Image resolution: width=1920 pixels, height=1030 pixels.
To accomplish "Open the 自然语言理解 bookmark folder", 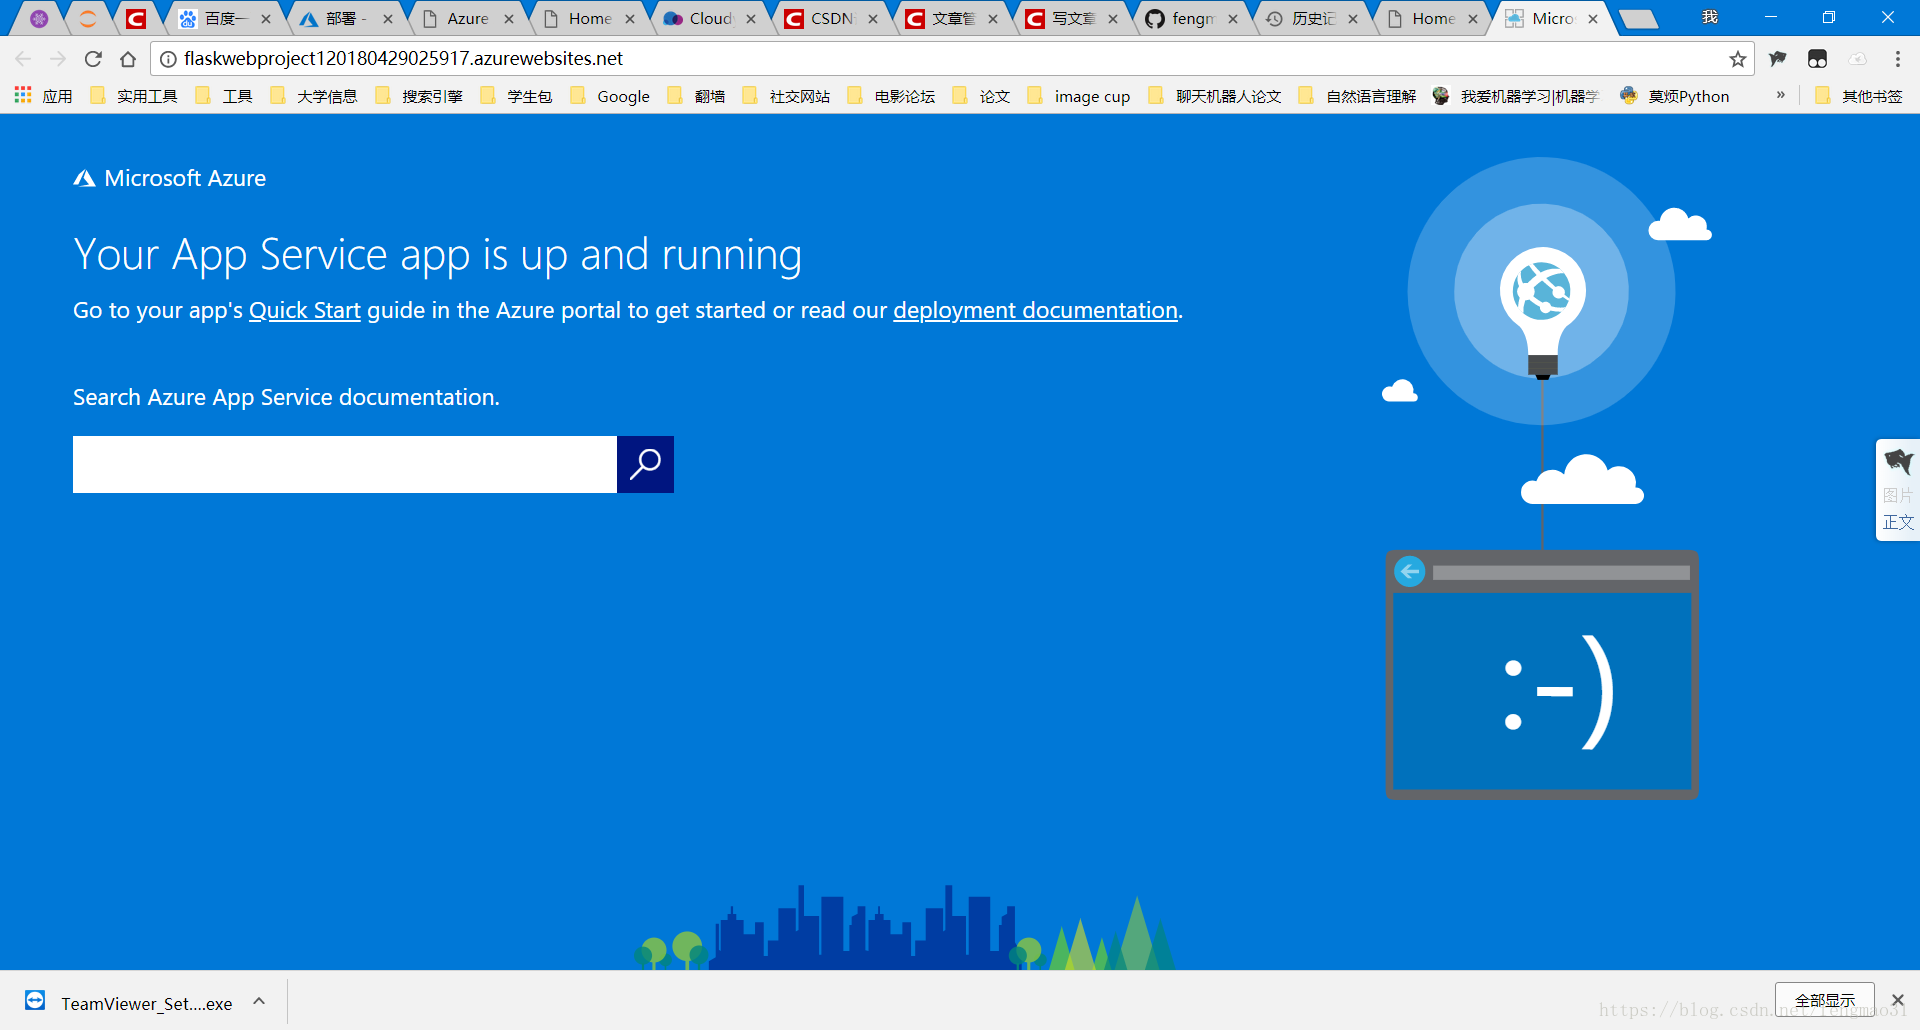I will pos(1358,96).
